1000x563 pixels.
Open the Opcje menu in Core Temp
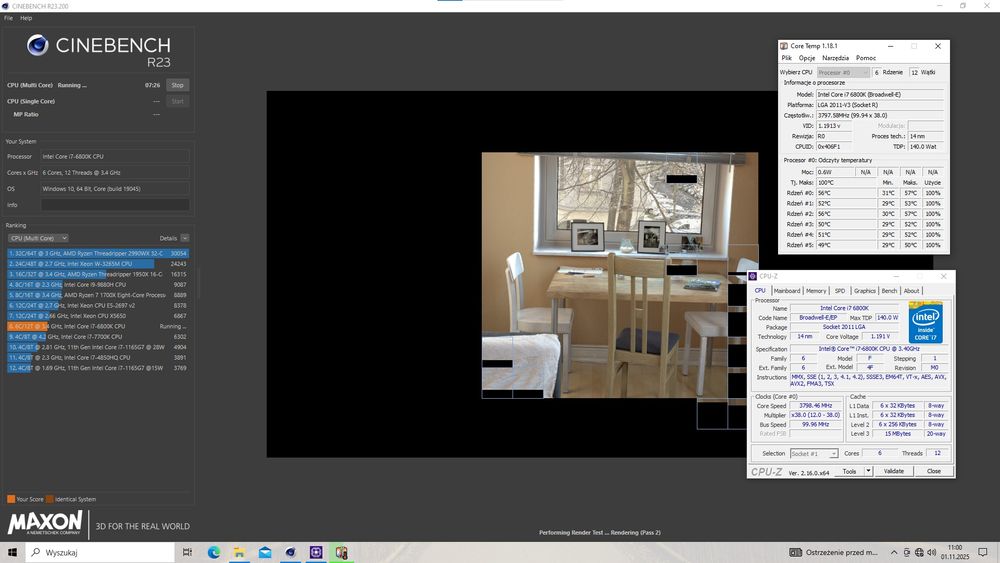coord(807,58)
